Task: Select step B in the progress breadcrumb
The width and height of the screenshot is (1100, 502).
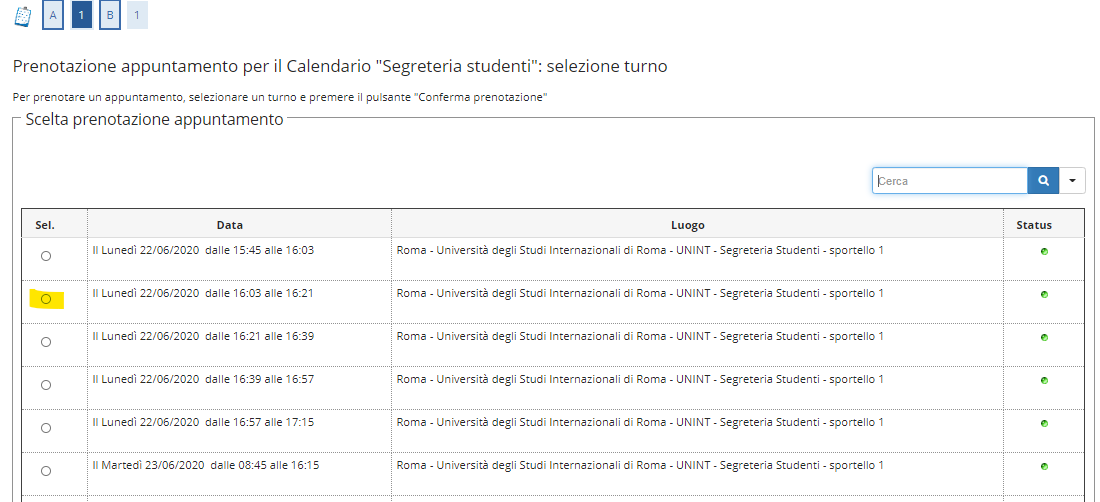Action: point(110,16)
